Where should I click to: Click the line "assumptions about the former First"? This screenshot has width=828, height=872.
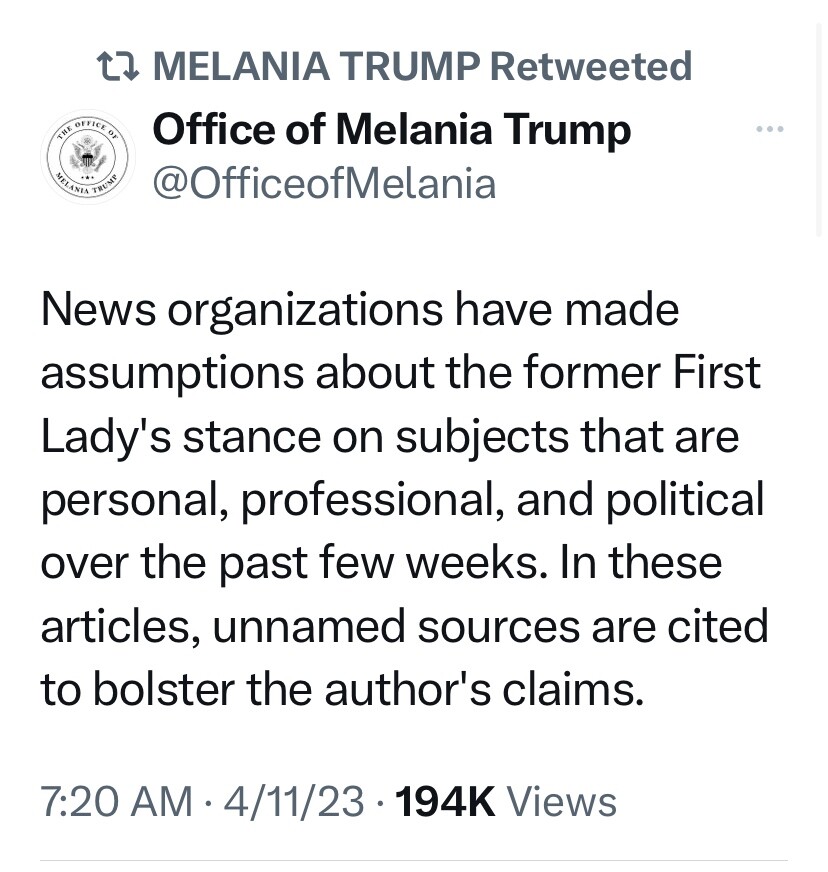coord(400,373)
